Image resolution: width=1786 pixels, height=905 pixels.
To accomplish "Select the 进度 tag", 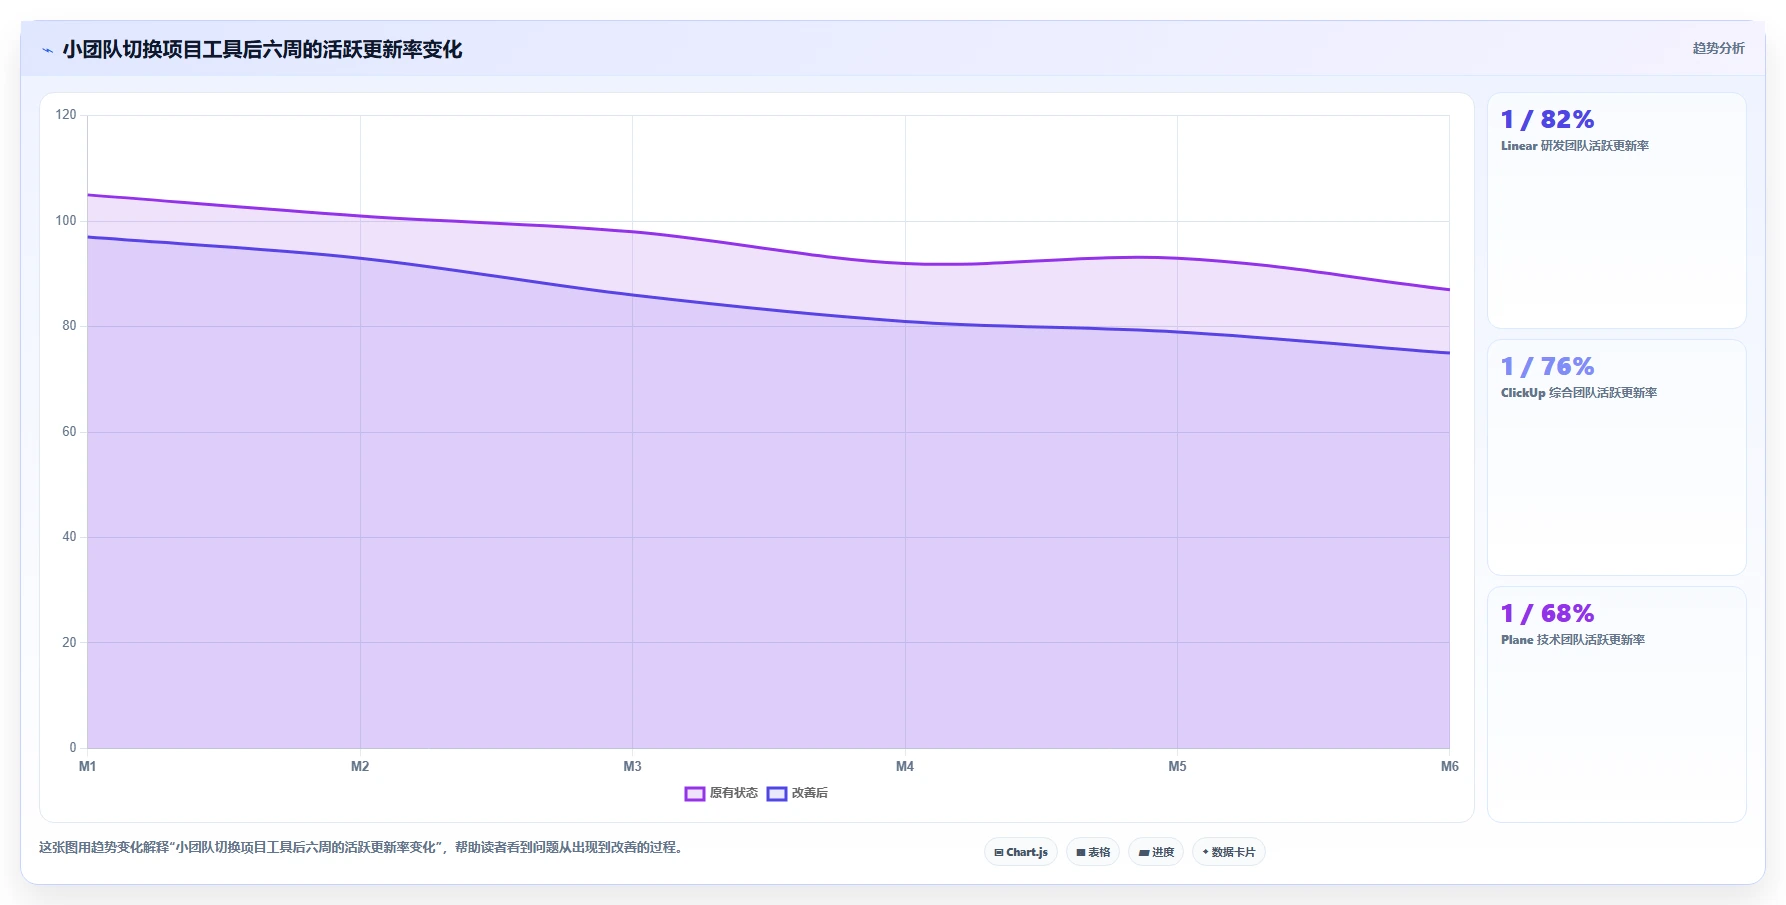I will point(1156,852).
